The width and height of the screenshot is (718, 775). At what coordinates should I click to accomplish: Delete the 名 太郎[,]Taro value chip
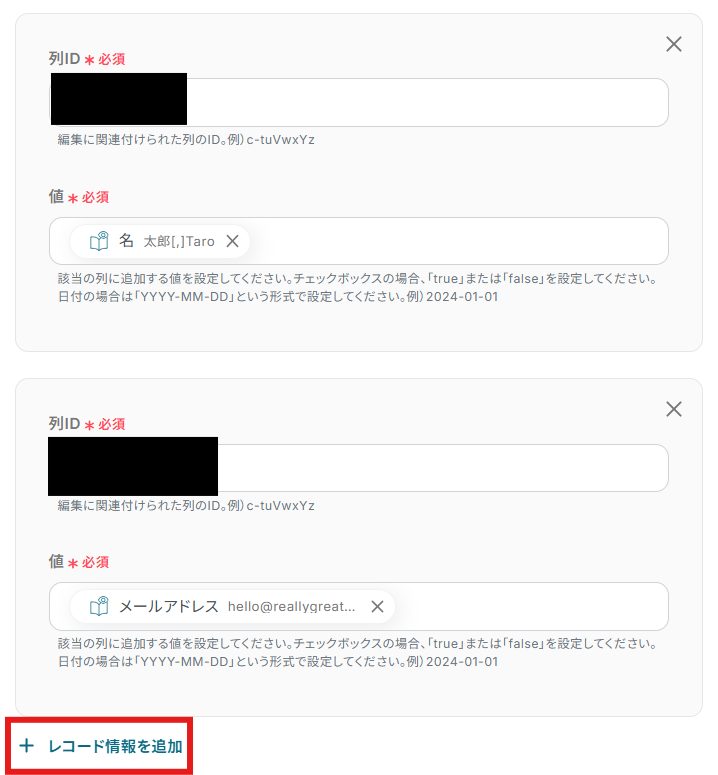[x=232, y=241]
